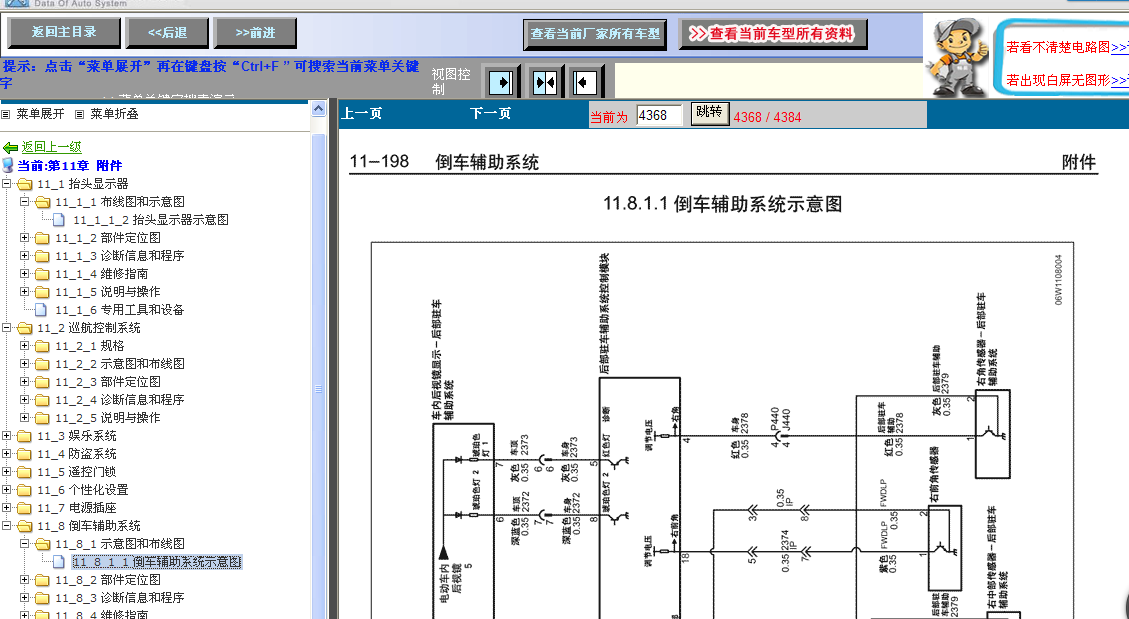
Task: Expand the 11_1_3 诊断信息和程序 node
Action: click(24, 256)
